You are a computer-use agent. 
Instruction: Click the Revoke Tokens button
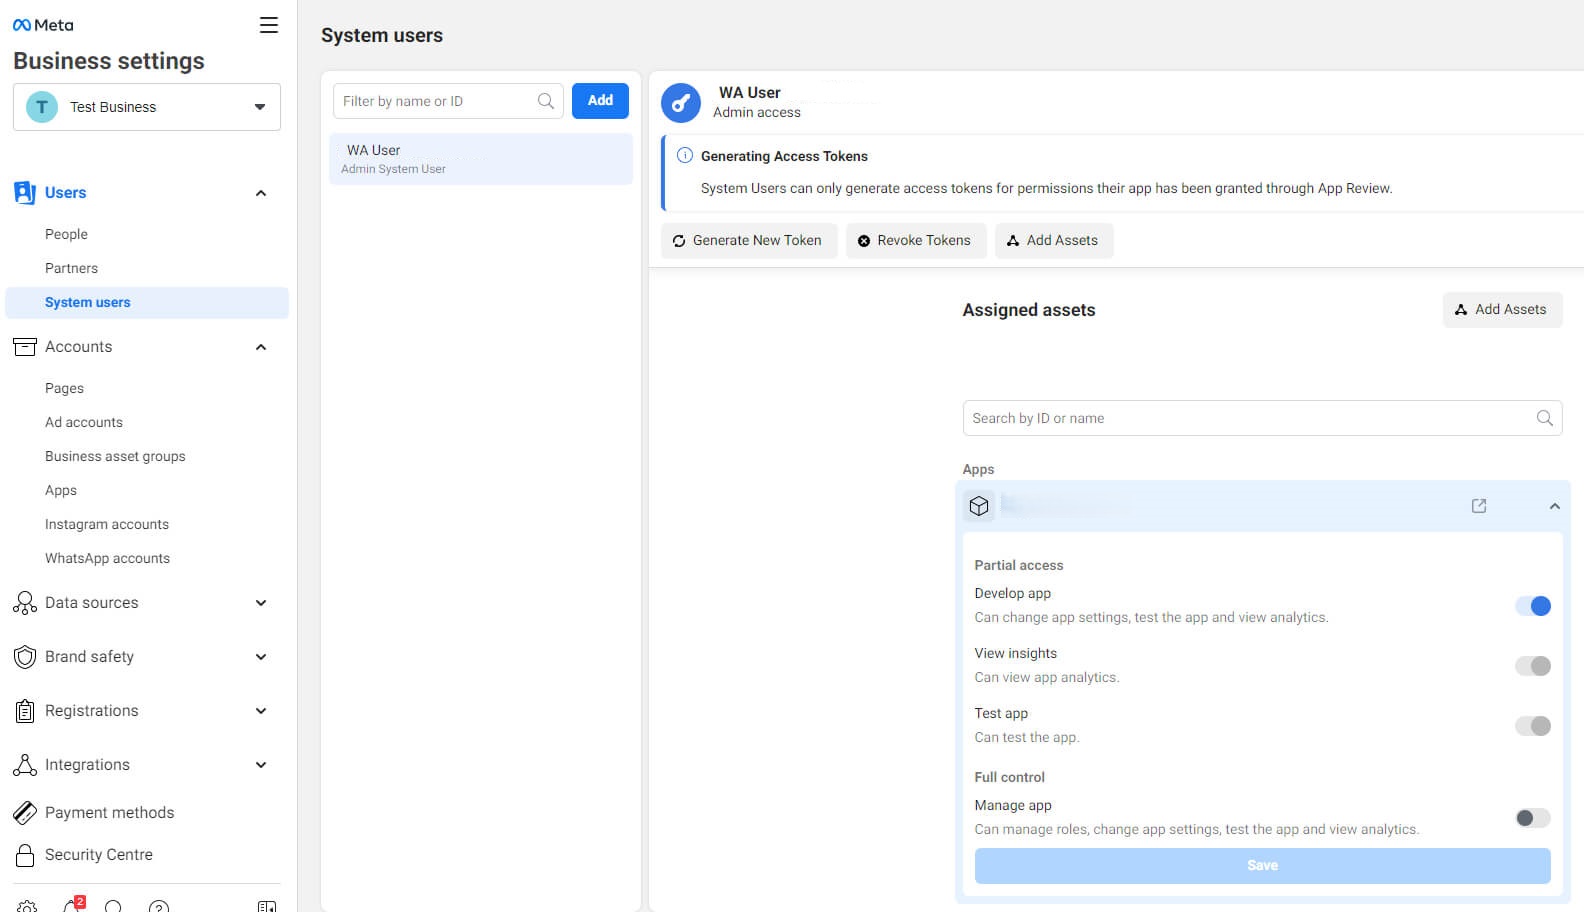pos(915,240)
